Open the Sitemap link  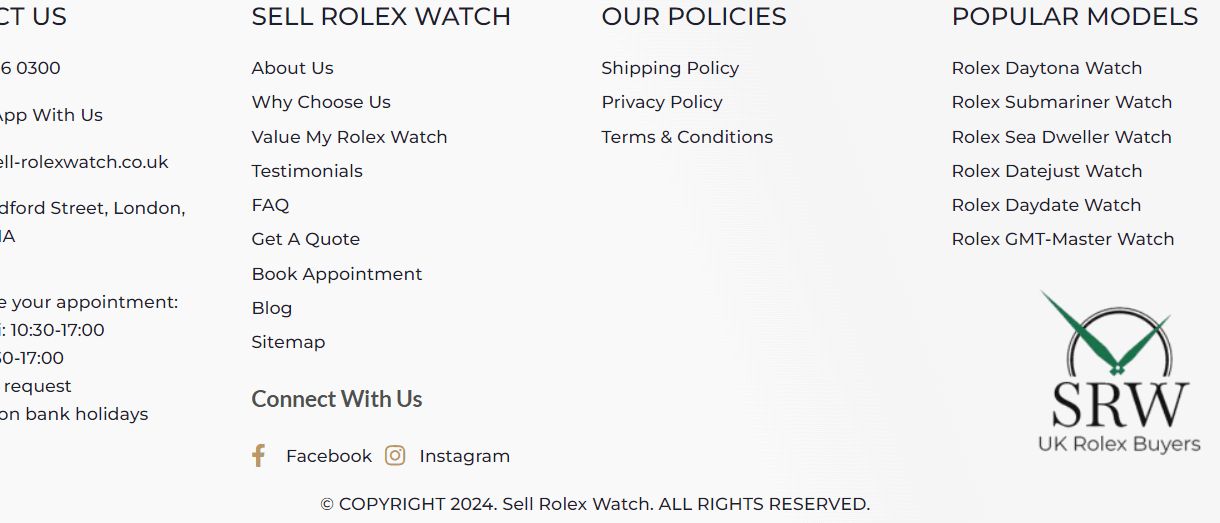pos(288,342)
